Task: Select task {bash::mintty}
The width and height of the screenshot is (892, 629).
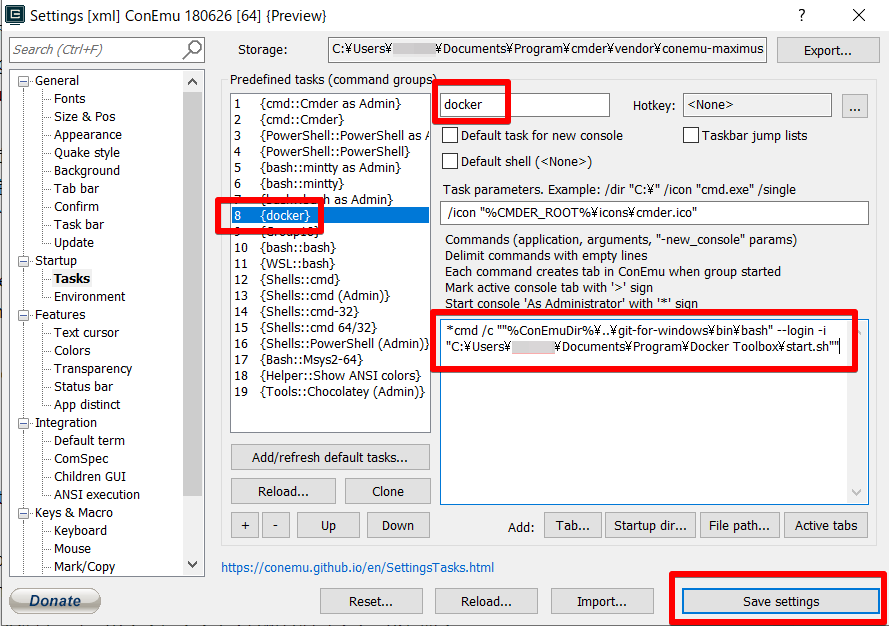Action: 330,184
